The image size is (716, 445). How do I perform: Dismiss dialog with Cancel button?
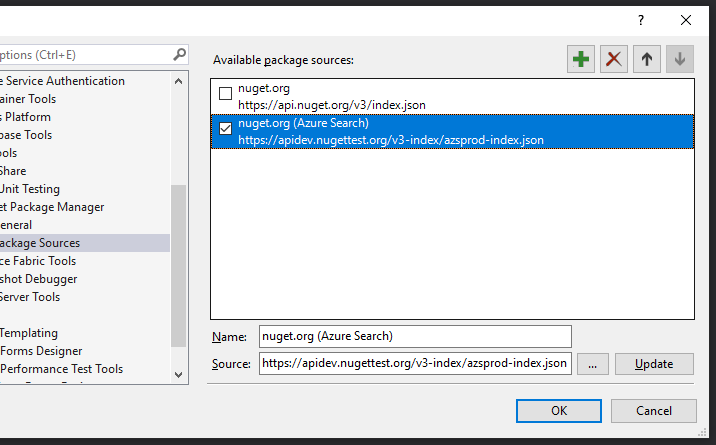point(654,411)
